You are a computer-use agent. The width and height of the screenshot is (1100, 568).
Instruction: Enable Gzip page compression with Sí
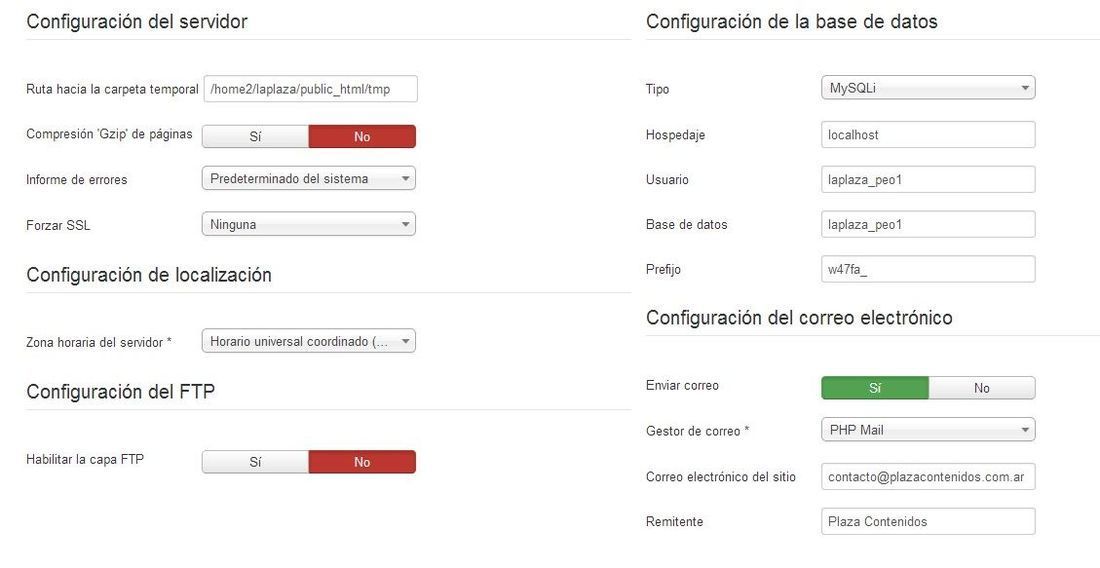coord(255,137)
